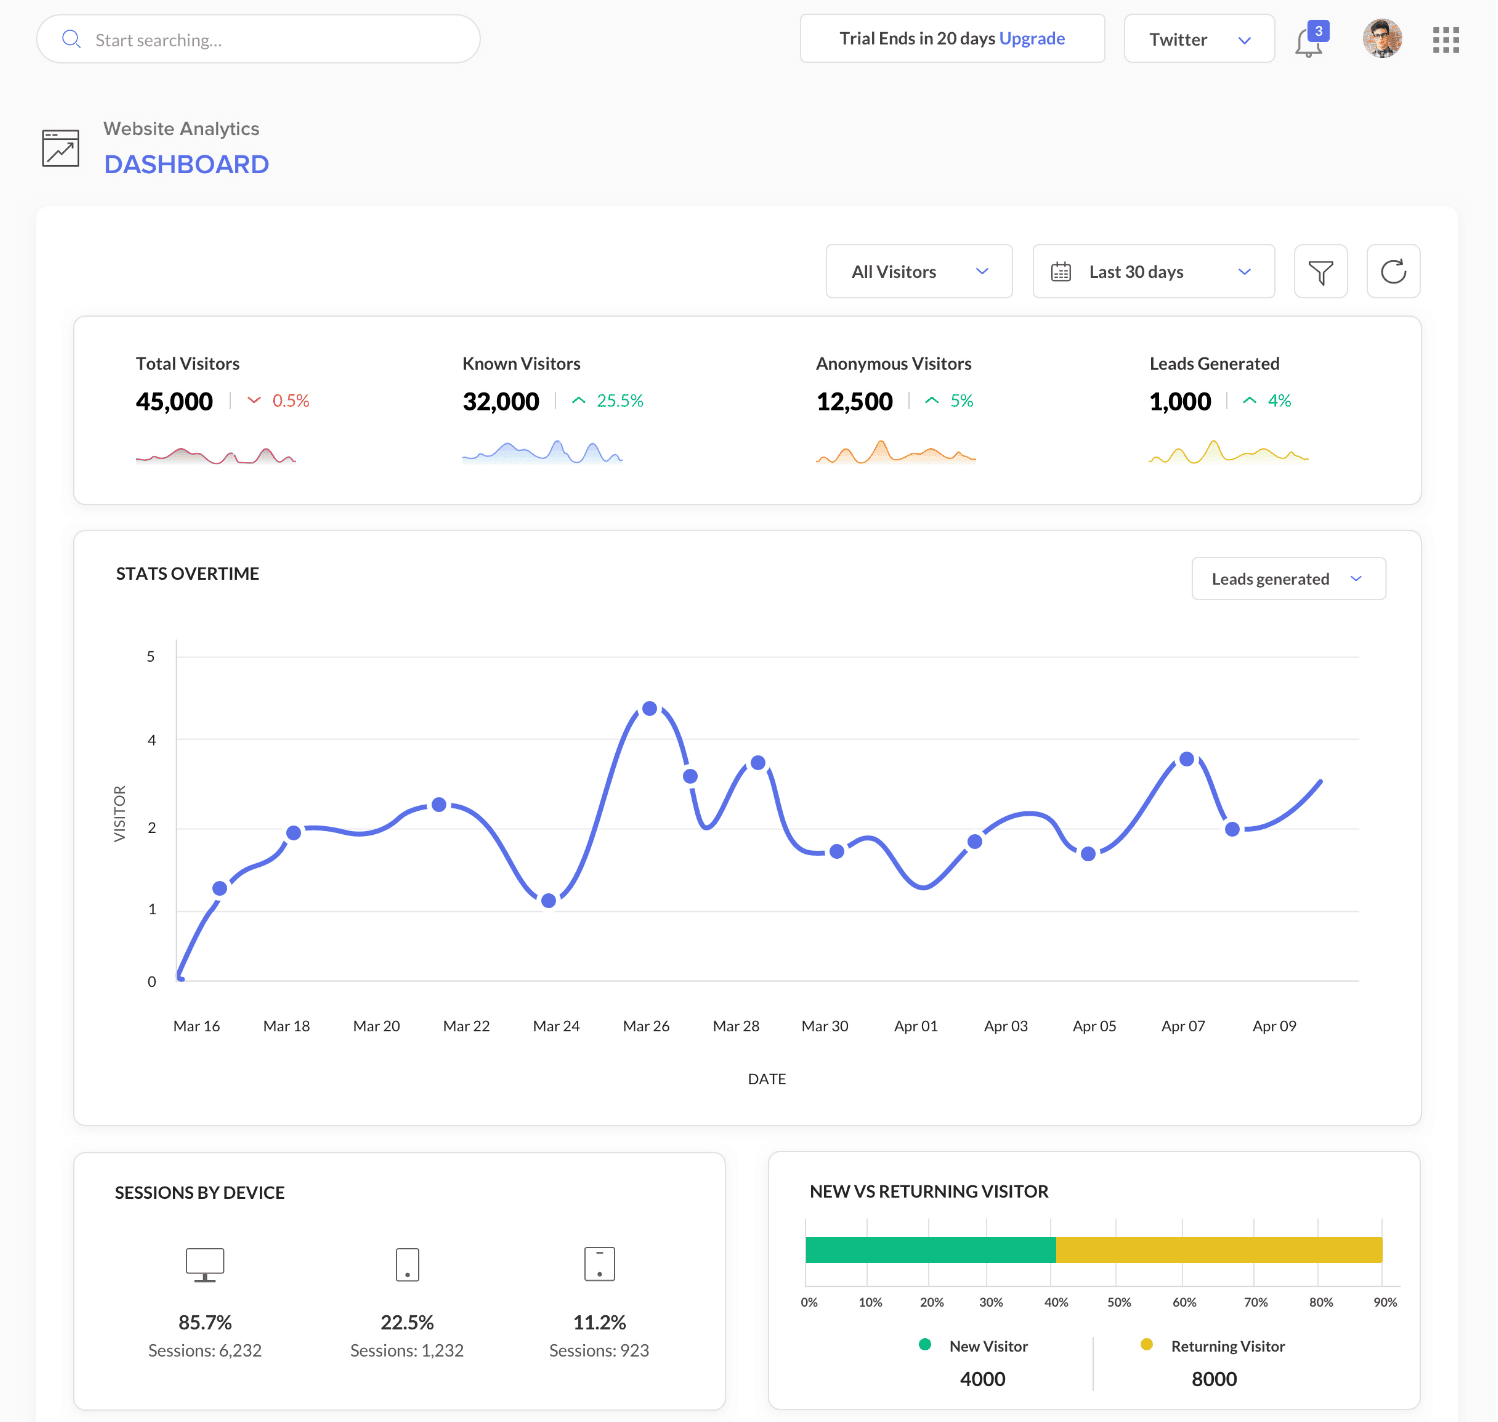Click the chart data point near Mar 28
This screenshot has width=1498, height=1422.
click(x=758, y=763)
